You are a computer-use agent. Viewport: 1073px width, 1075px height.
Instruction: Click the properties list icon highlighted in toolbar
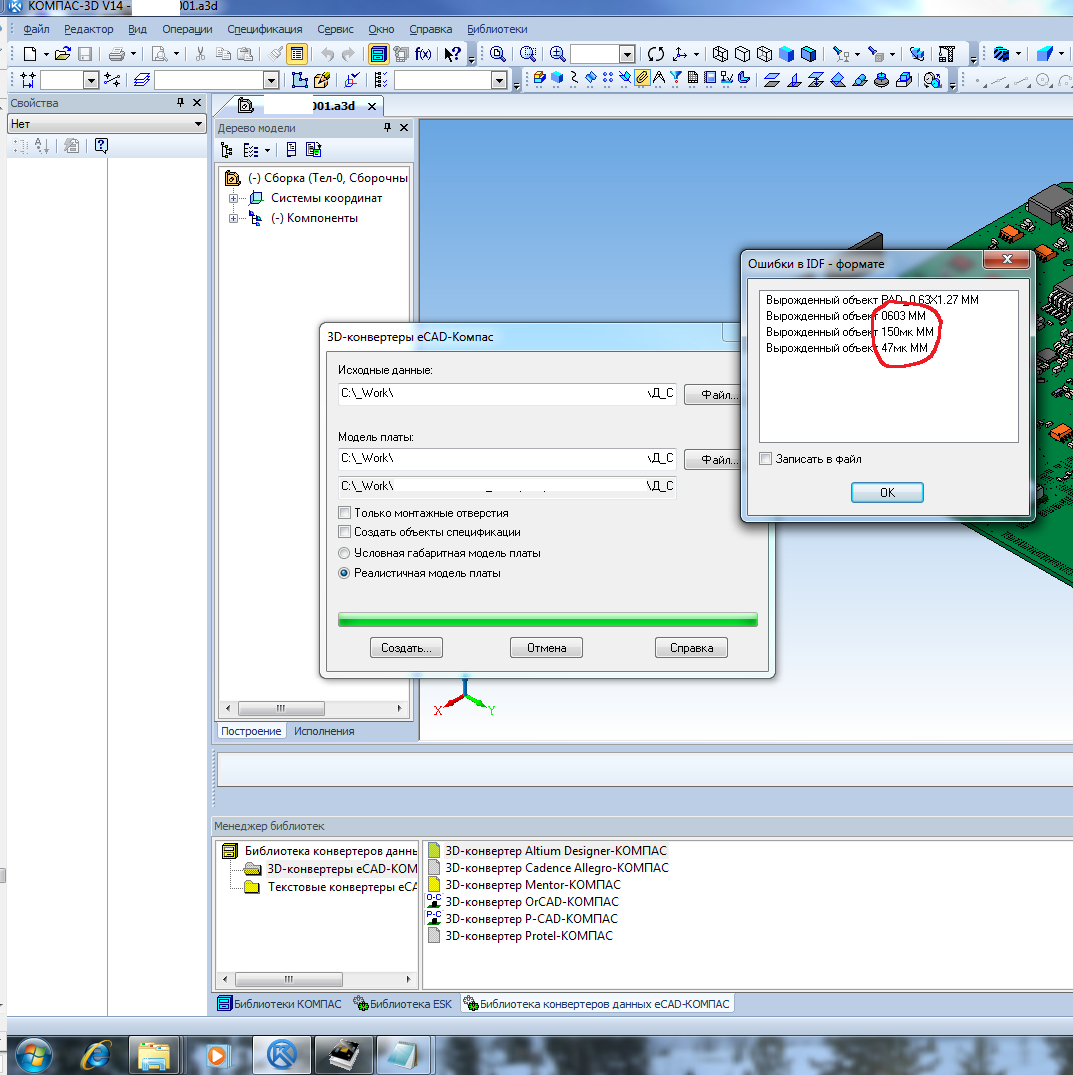pyautogui.click(x=297, y=53)
